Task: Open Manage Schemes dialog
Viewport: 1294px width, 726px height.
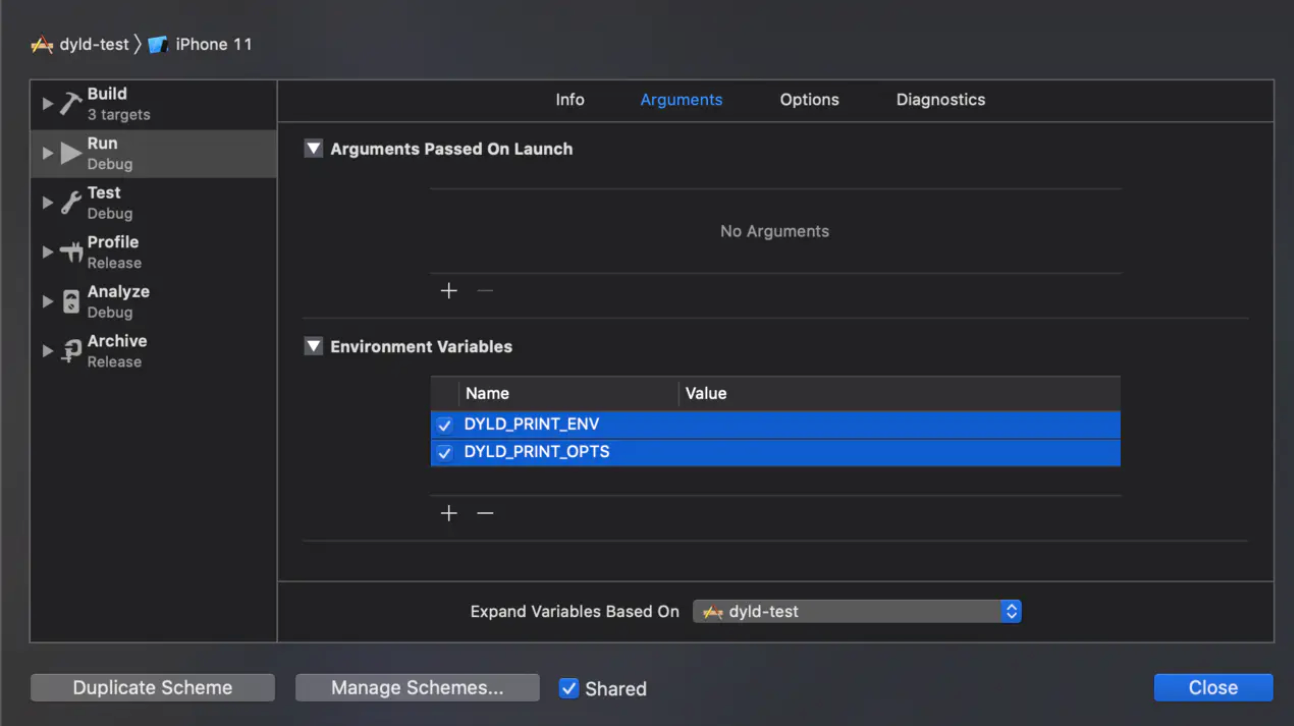Action: click(x=417, y=688)
